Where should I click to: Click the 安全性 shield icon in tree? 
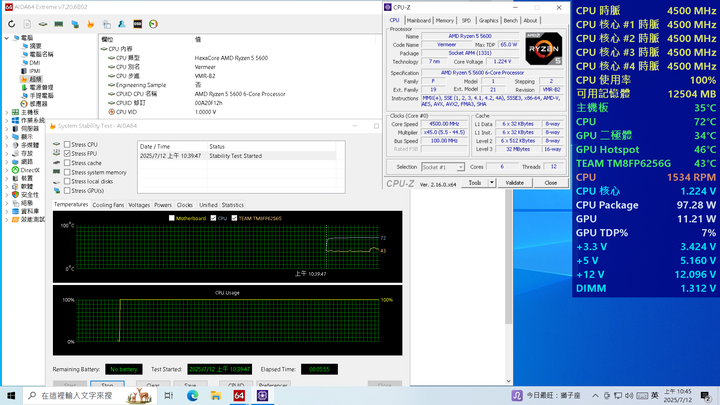[x=15, y=195]
